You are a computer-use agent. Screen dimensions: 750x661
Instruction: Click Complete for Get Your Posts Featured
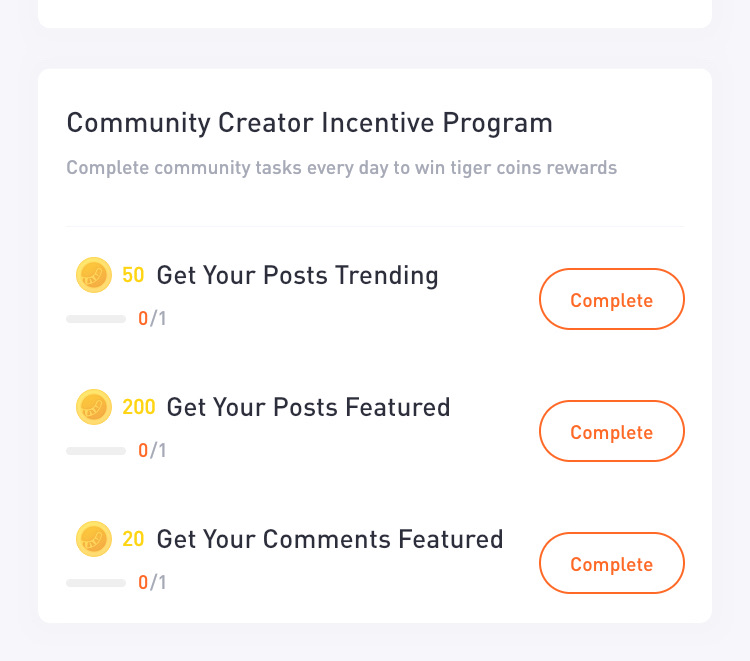pos(612,431)
